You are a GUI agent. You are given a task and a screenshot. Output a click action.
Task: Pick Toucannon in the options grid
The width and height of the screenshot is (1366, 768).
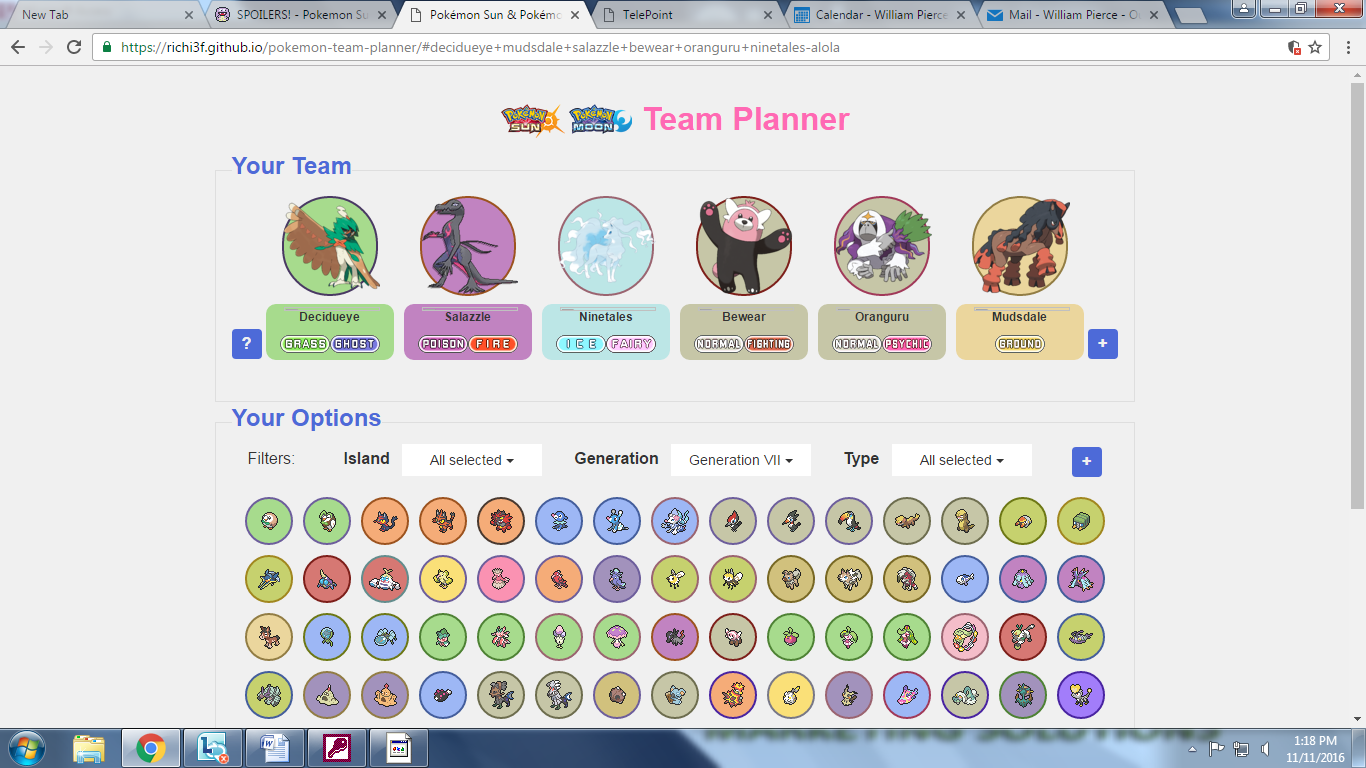point(849,521)
